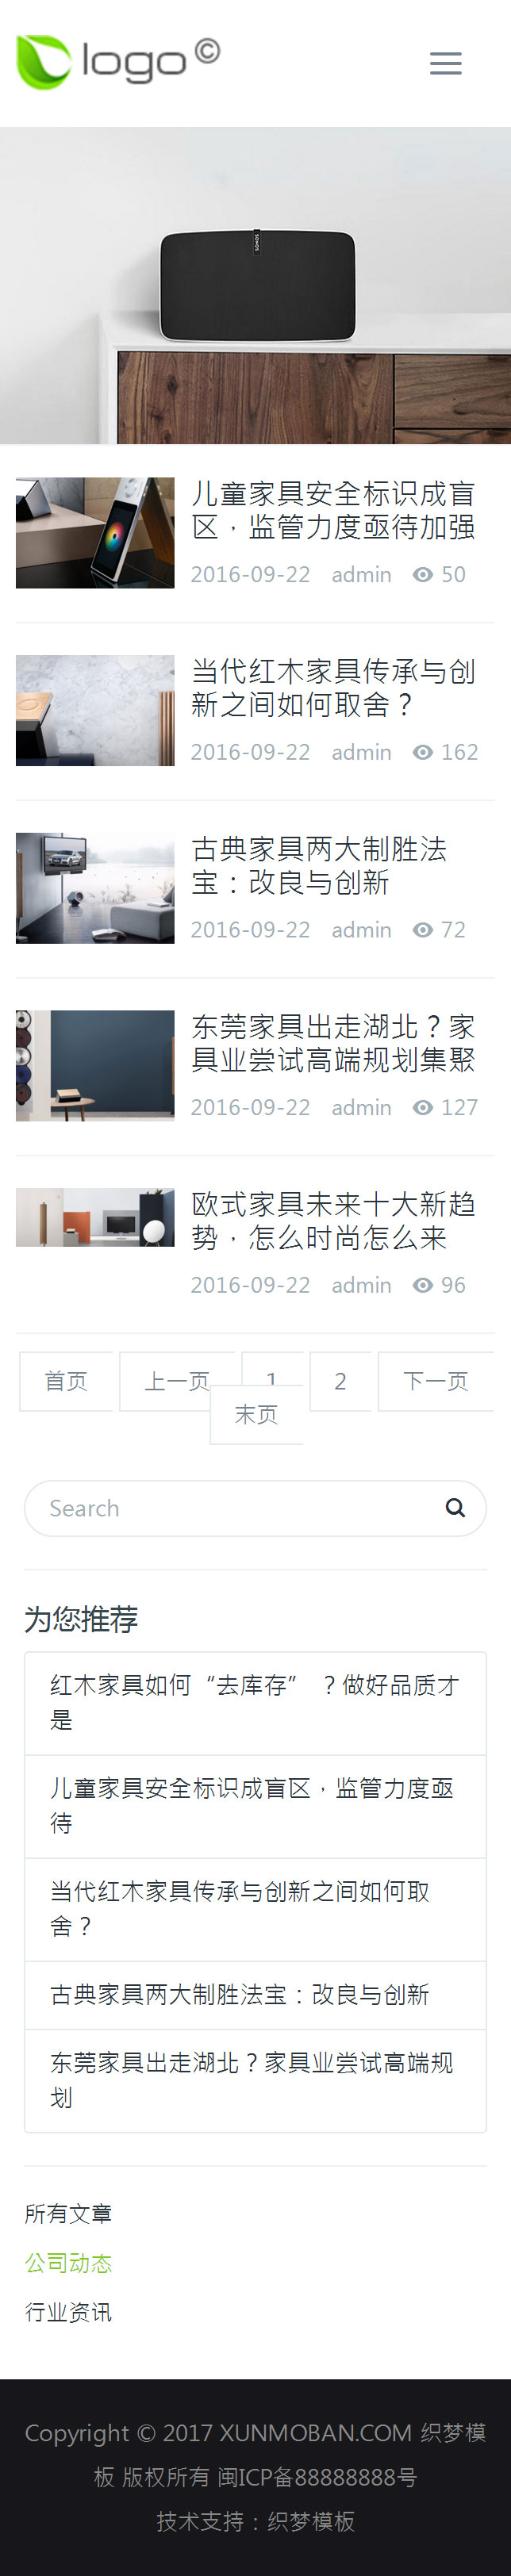Jump to 末页 last page

[256, 1414]
